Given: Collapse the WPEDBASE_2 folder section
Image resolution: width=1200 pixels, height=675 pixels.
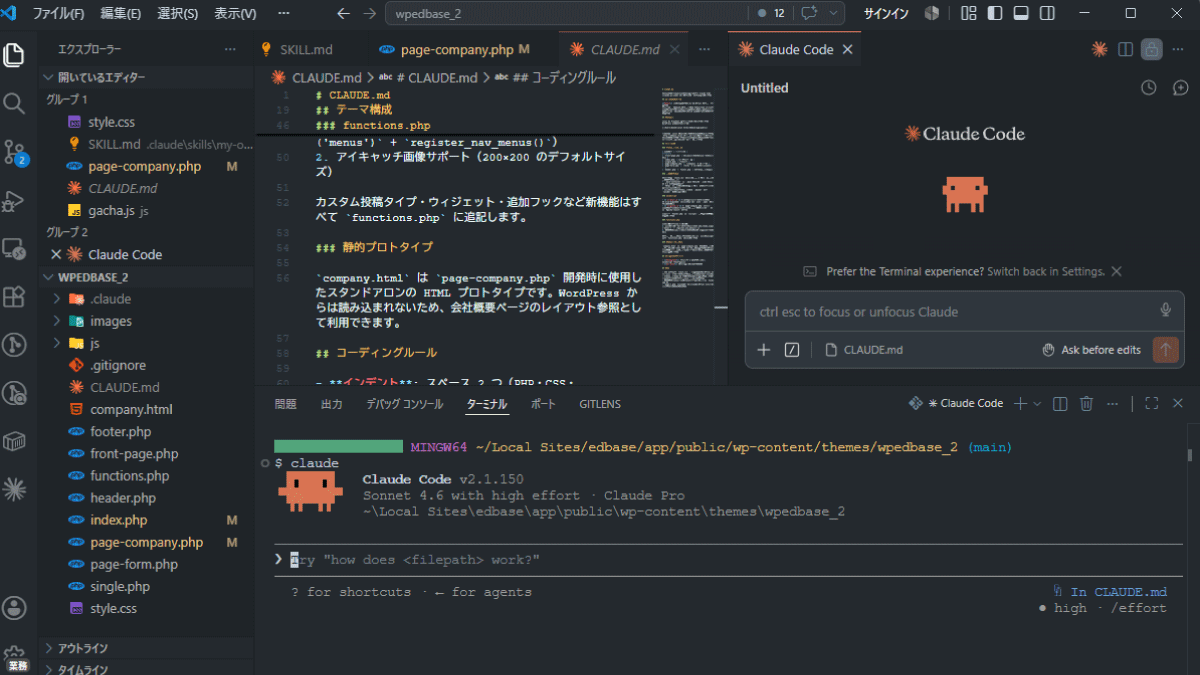Looking at the screenshot, I should click(146, 277).
